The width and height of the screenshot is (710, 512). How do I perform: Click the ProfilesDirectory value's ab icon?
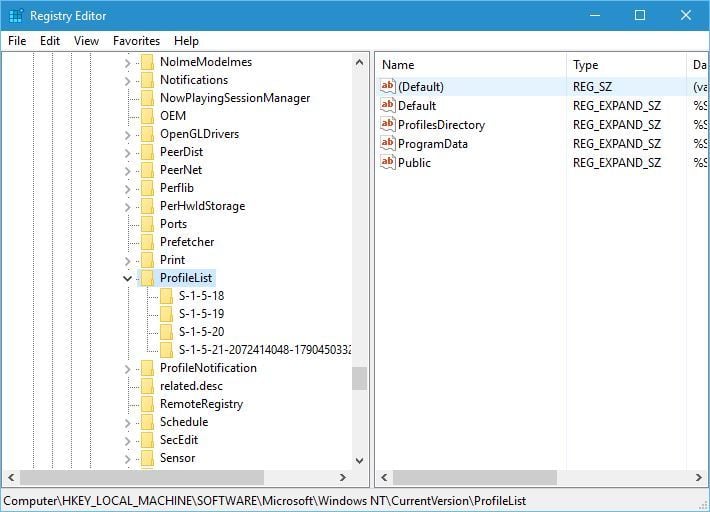pos(388,124)
